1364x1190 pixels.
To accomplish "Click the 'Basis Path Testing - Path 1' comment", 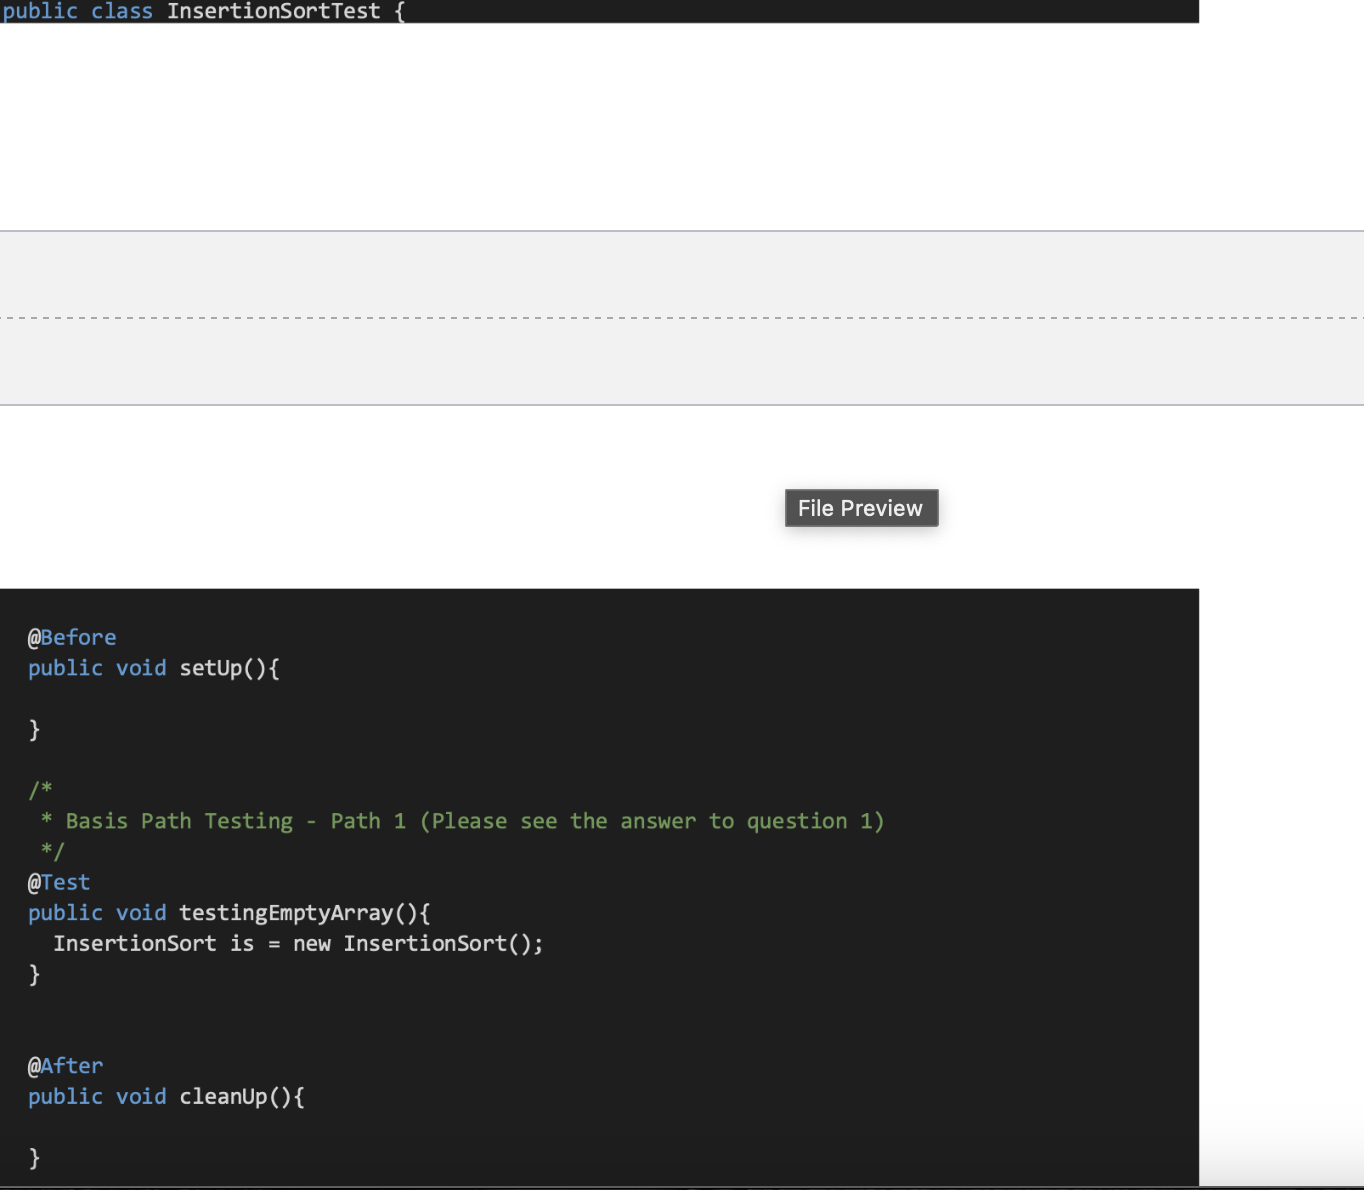I will (236, 821).
